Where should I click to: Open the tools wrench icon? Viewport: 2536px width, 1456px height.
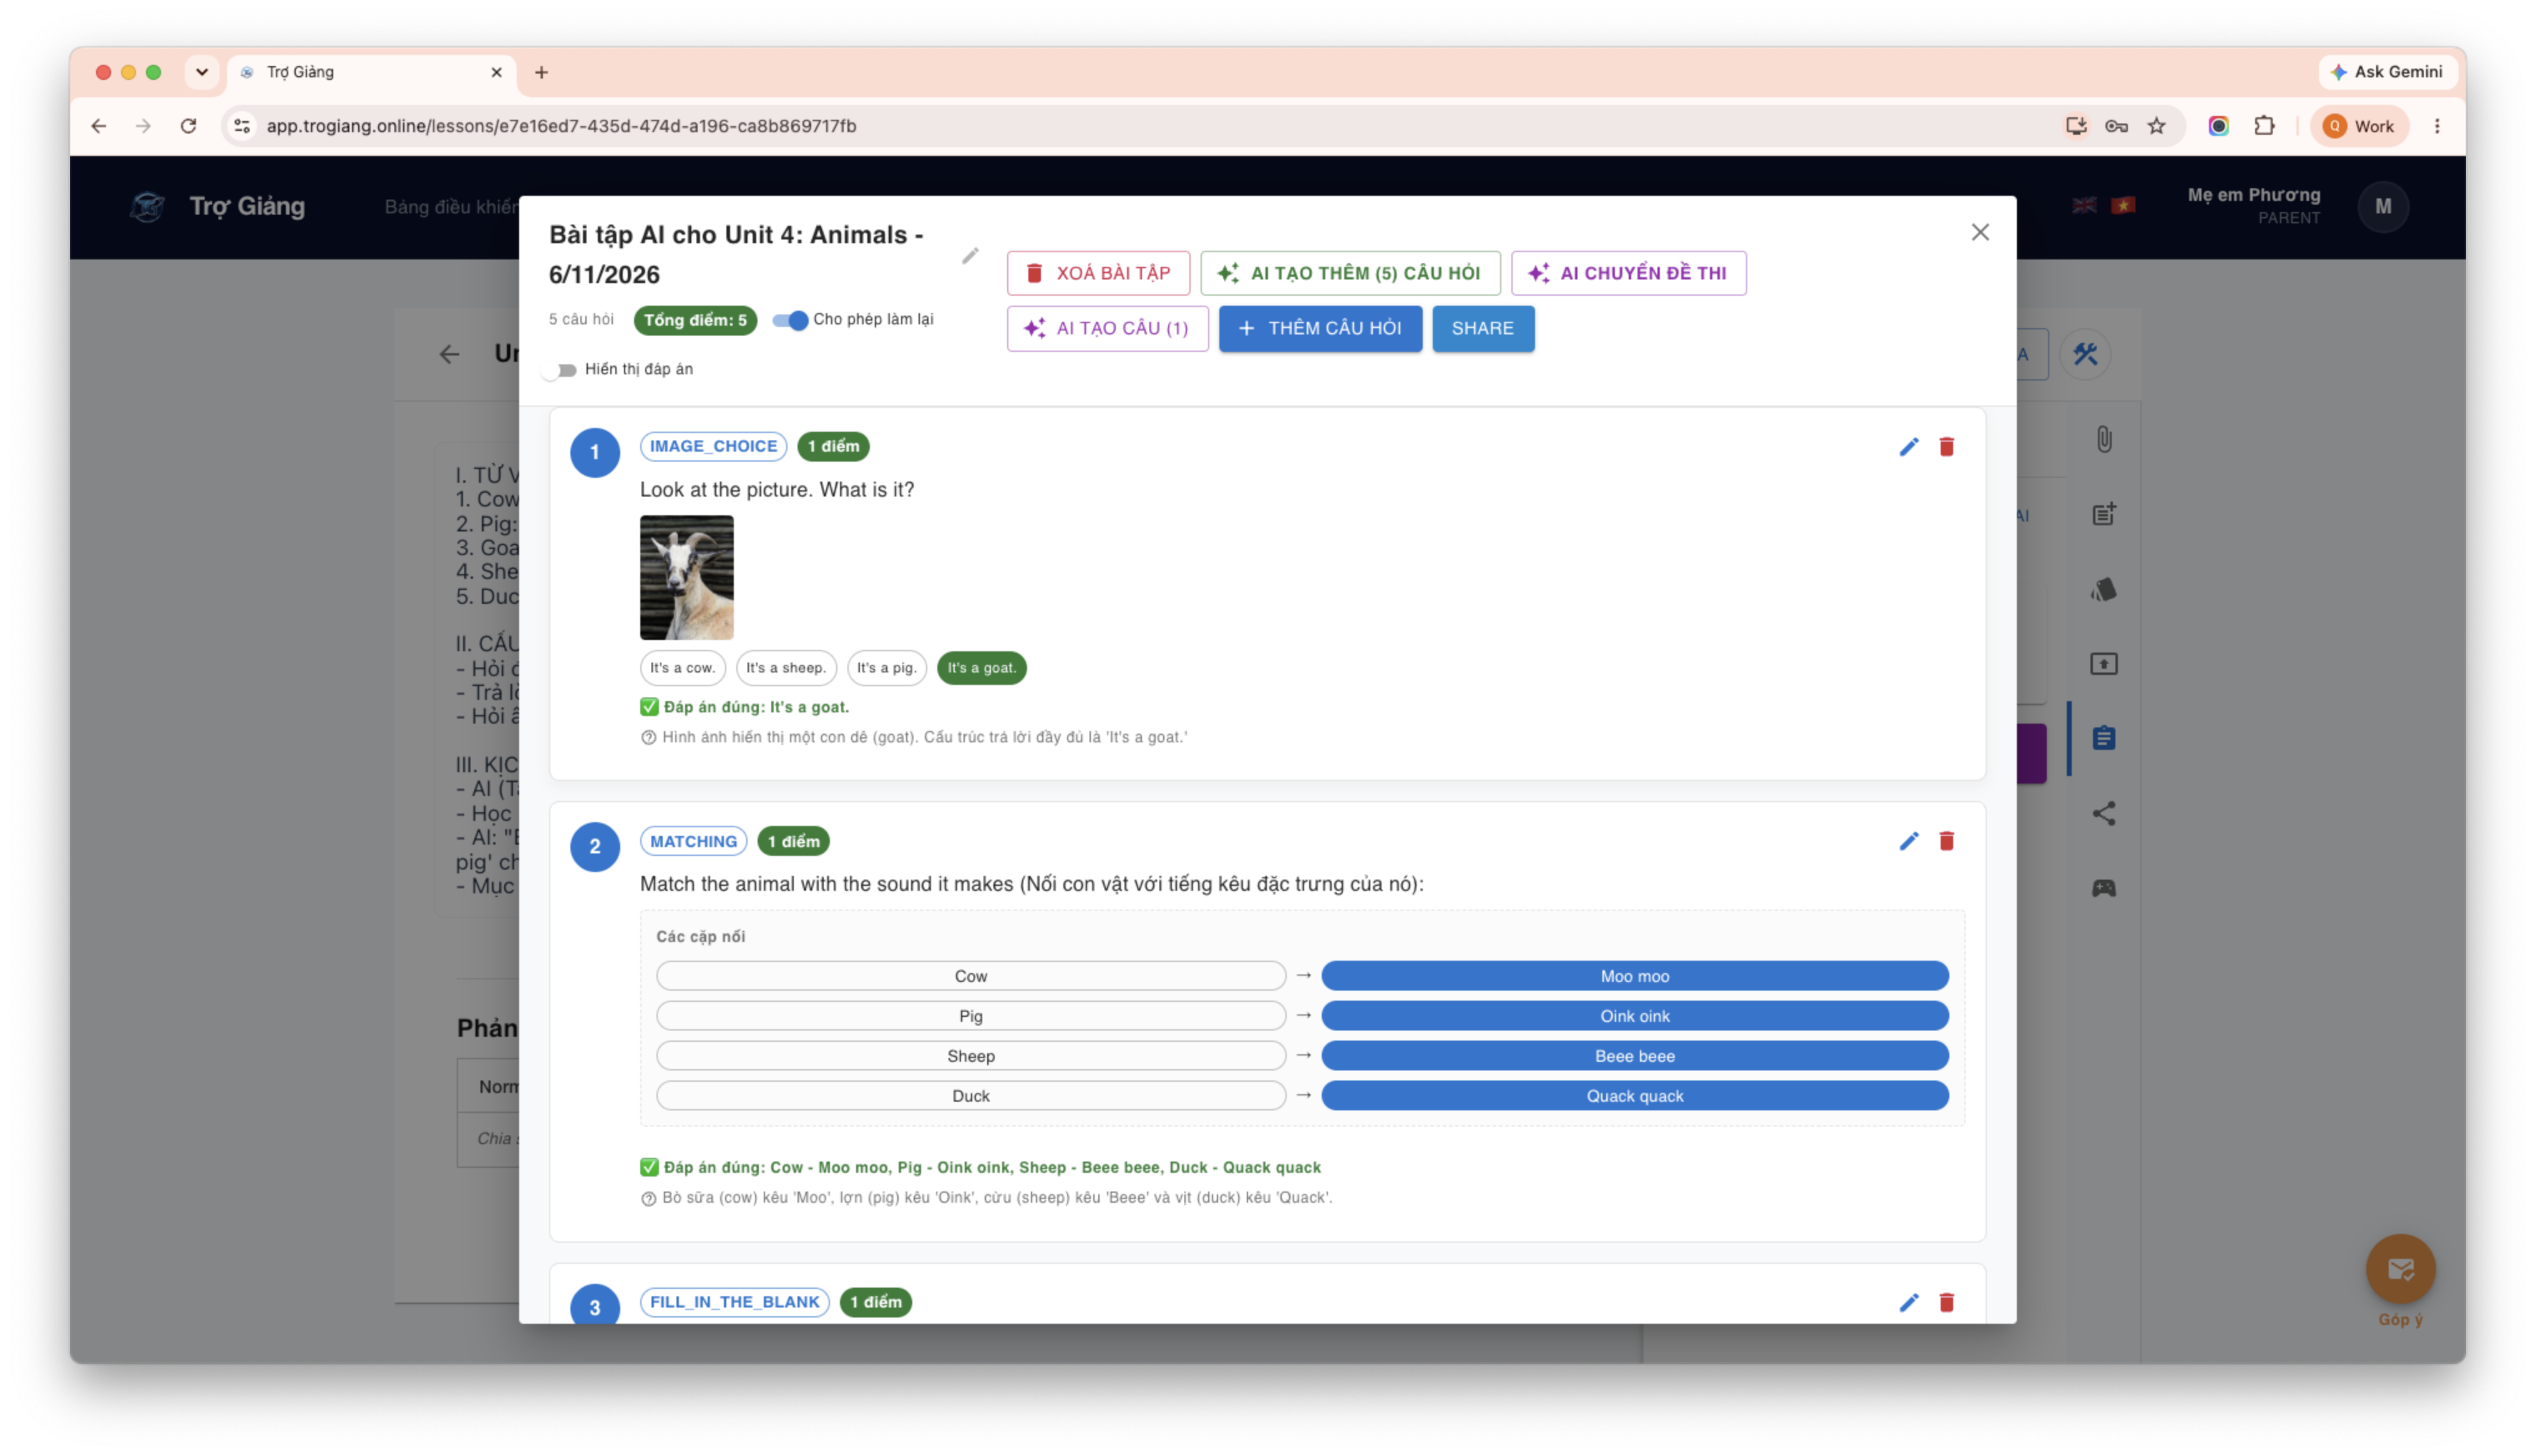point(2085,354)
